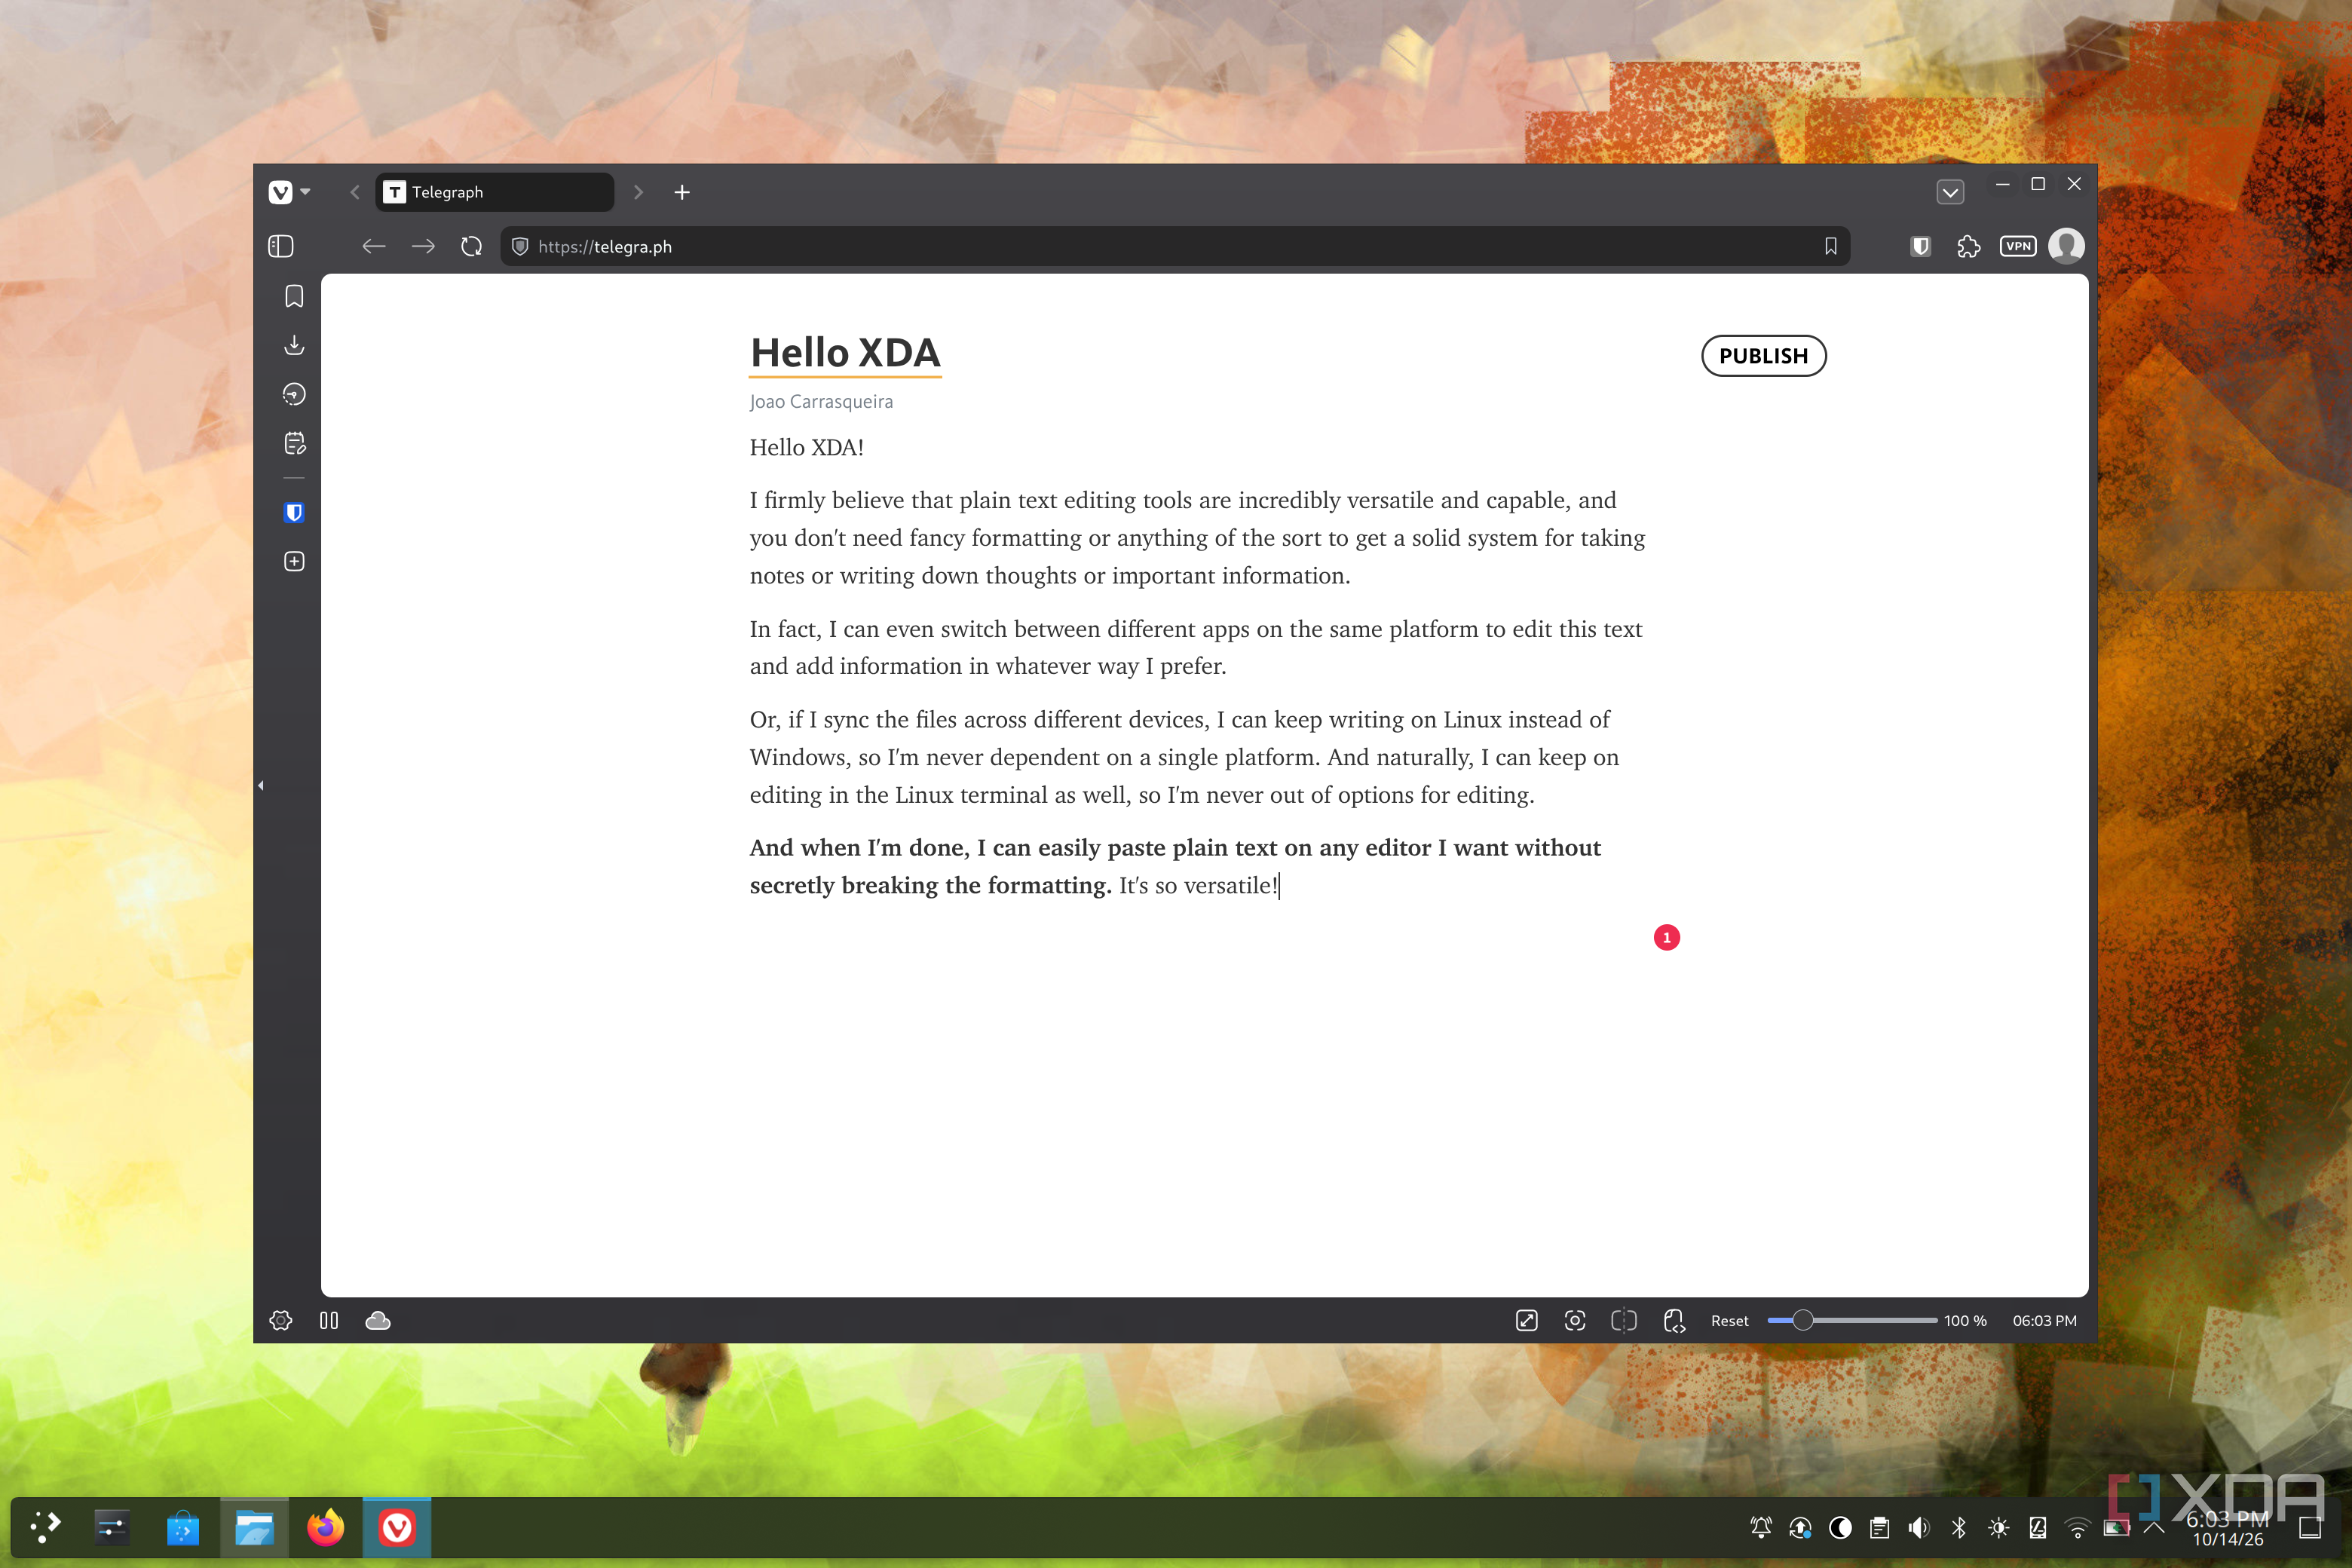
Task: Collapse the panel bar with the side arrow
Action: coord(261,785)
